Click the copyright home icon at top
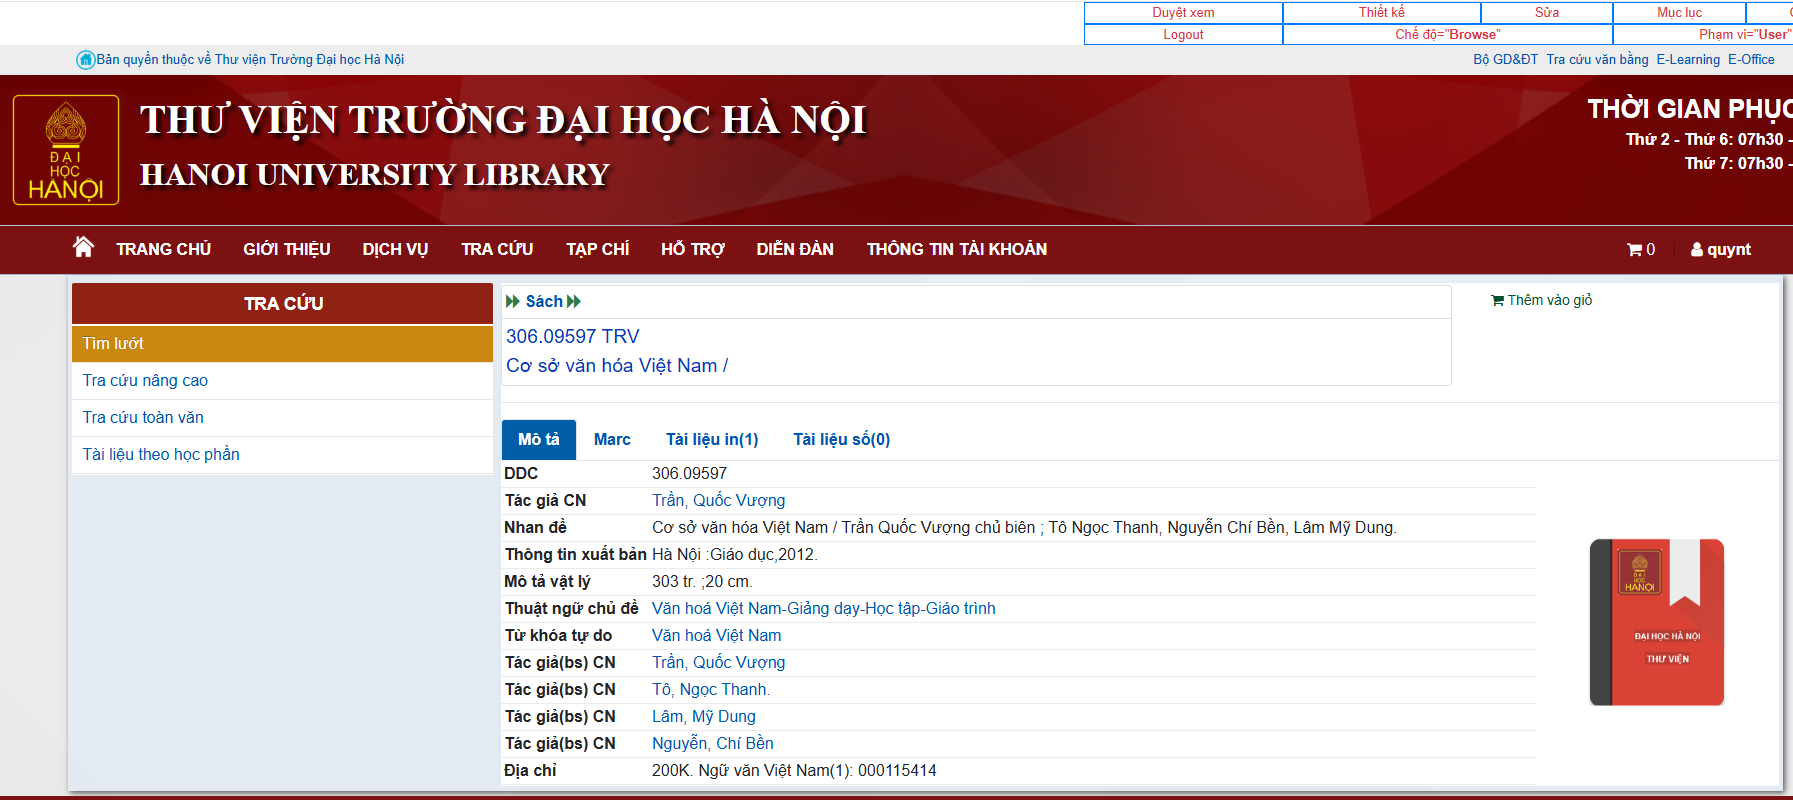 coord(85,60)
